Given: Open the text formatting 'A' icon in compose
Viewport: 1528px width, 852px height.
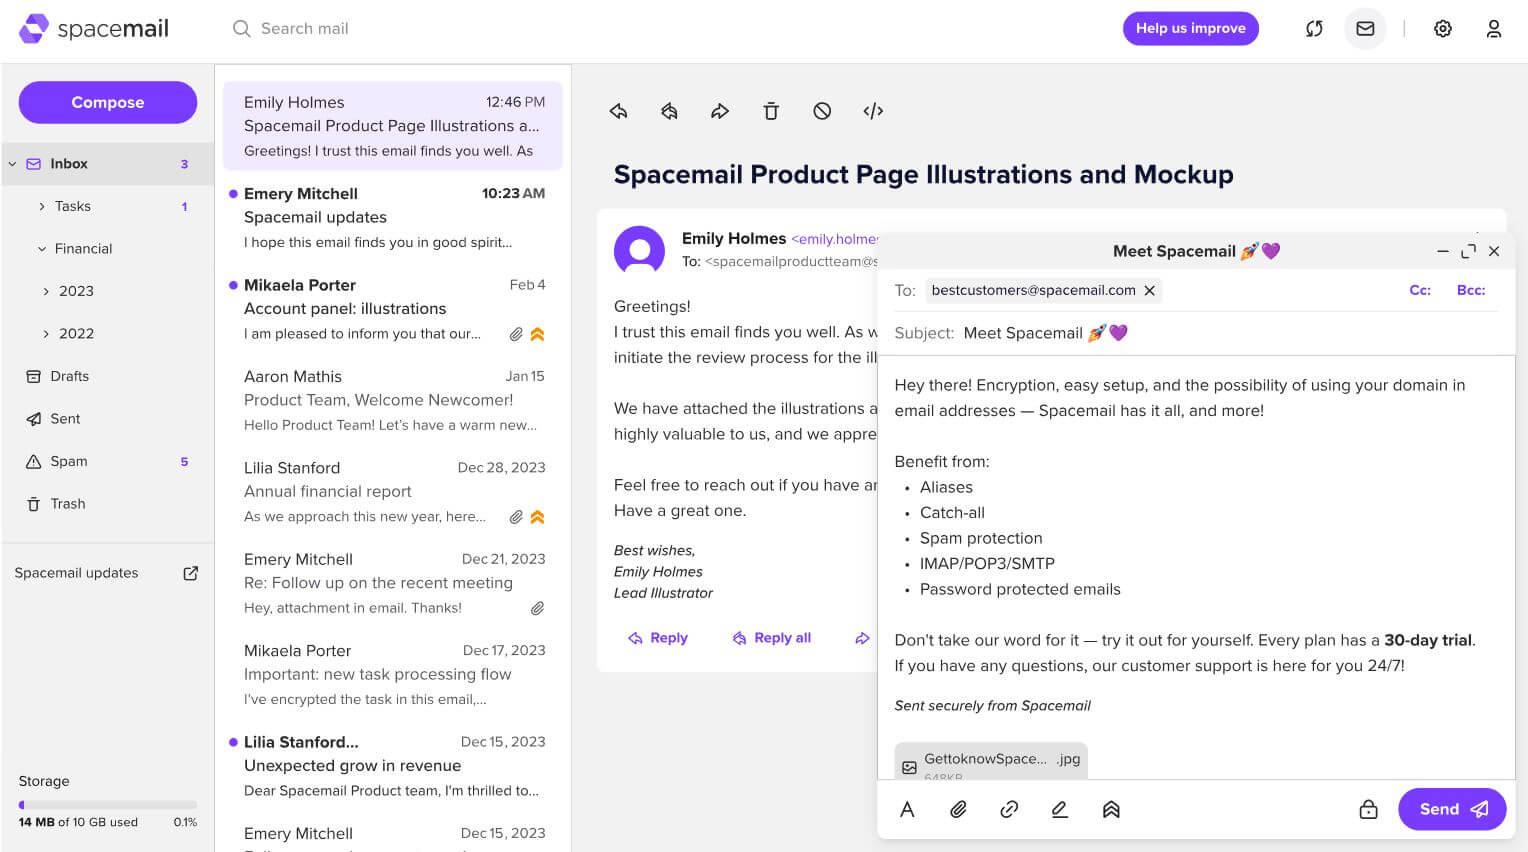Looking at the screenshot, I should tap(907, 809).
